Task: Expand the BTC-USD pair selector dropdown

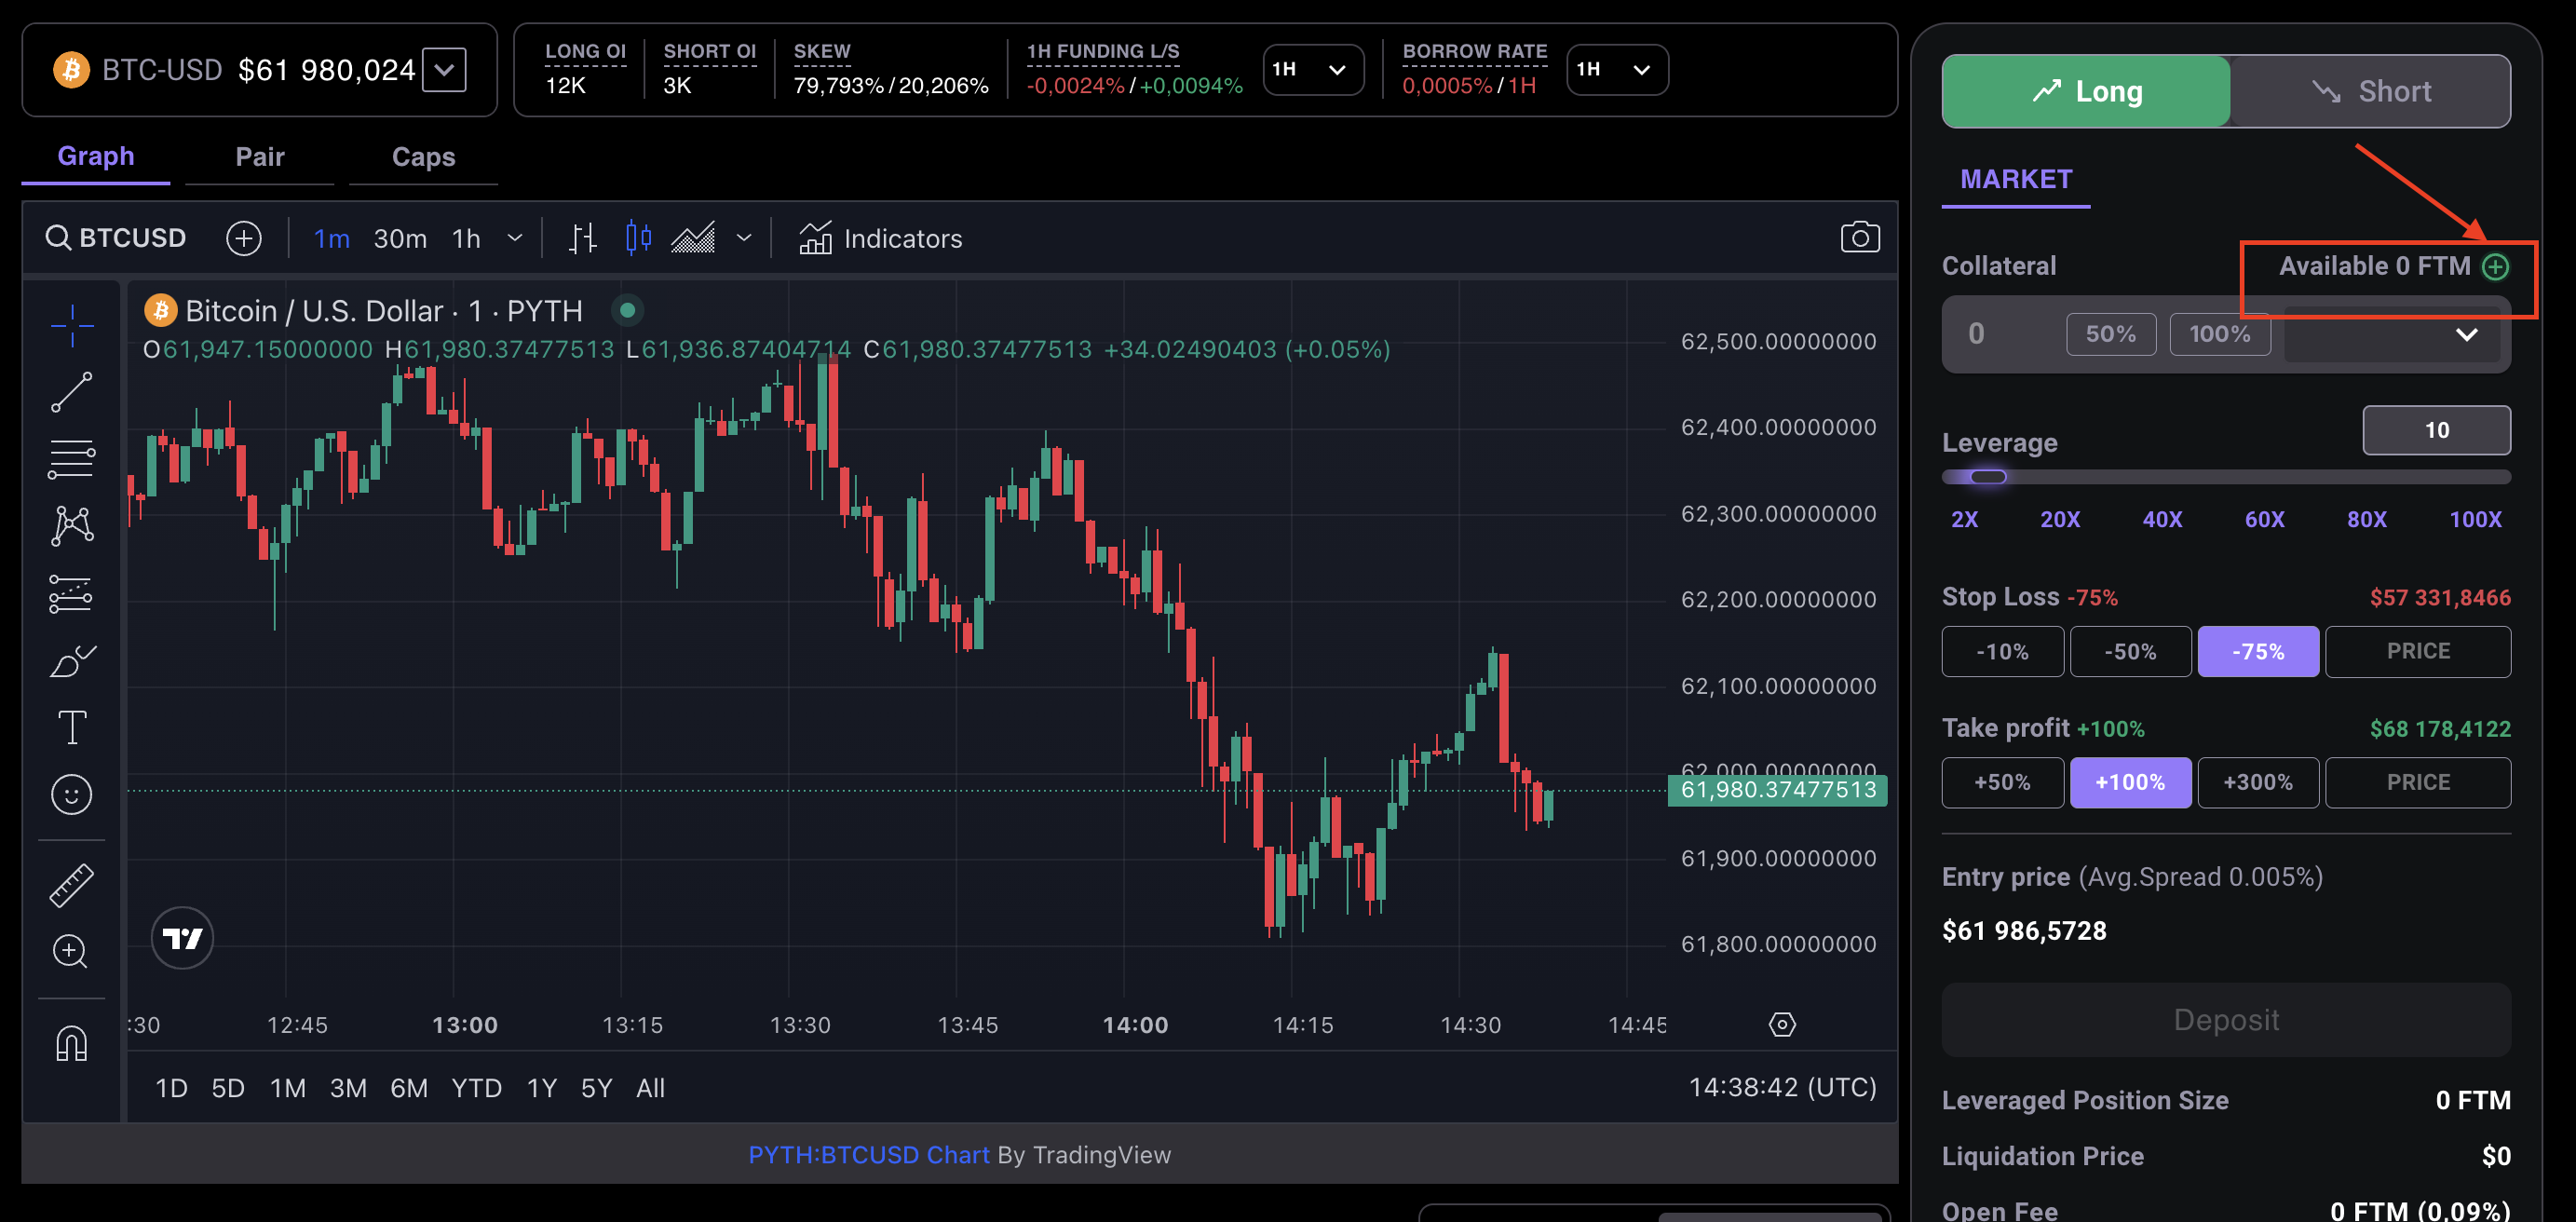Action: [444, 70]
